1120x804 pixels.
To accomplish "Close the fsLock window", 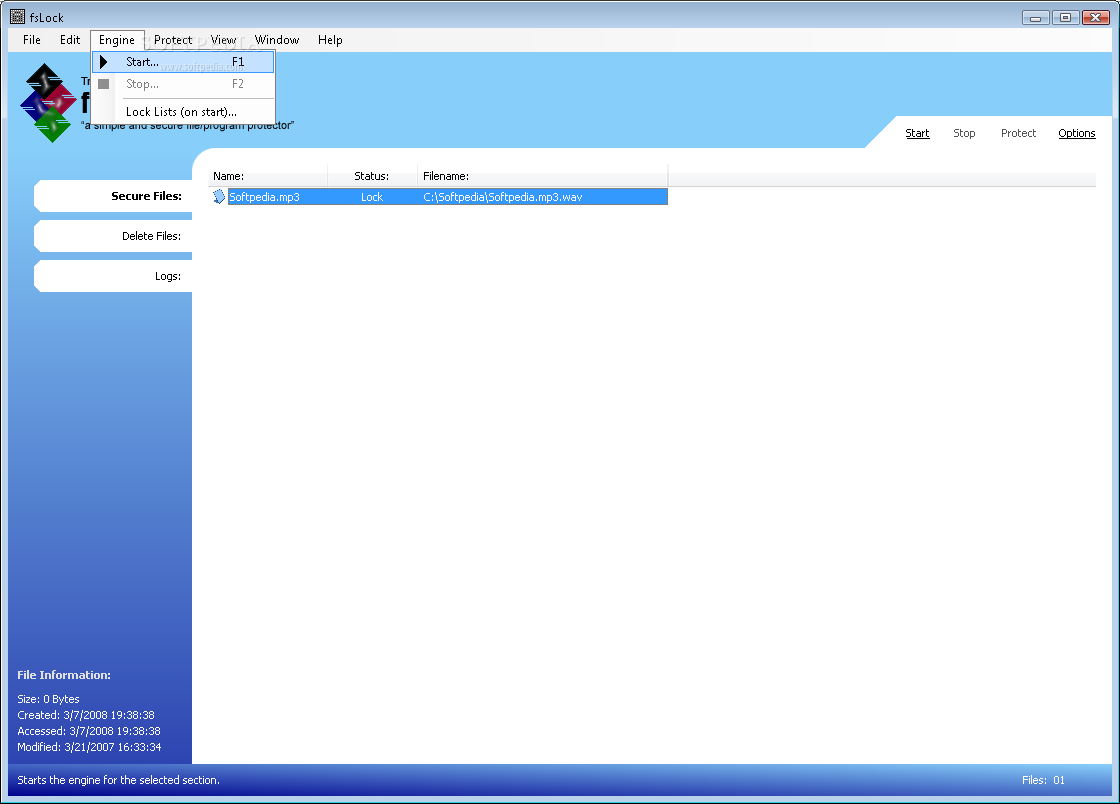I will (x=1095, y=17).
